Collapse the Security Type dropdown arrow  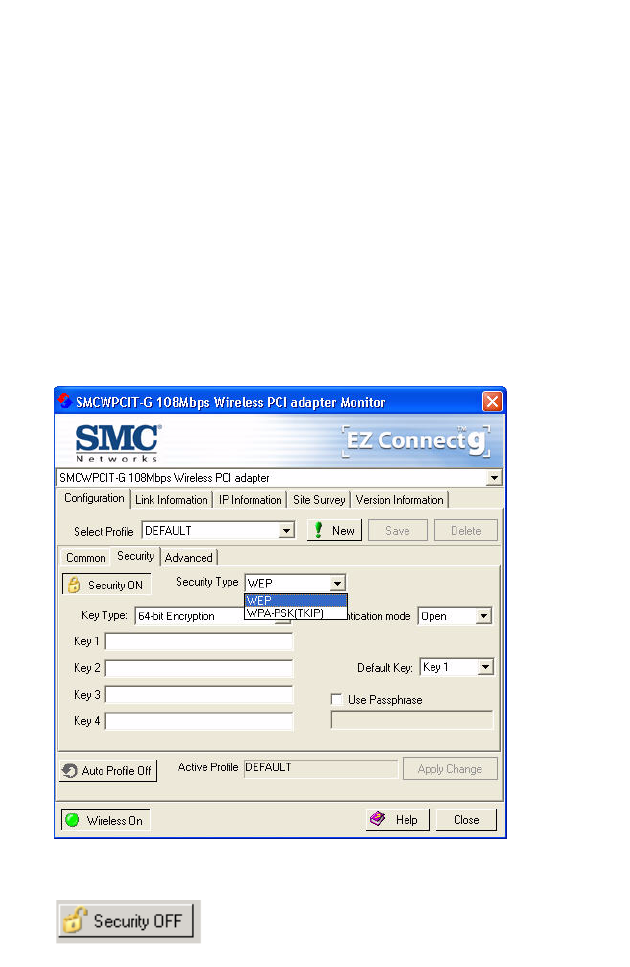click(x=337, y=583)
